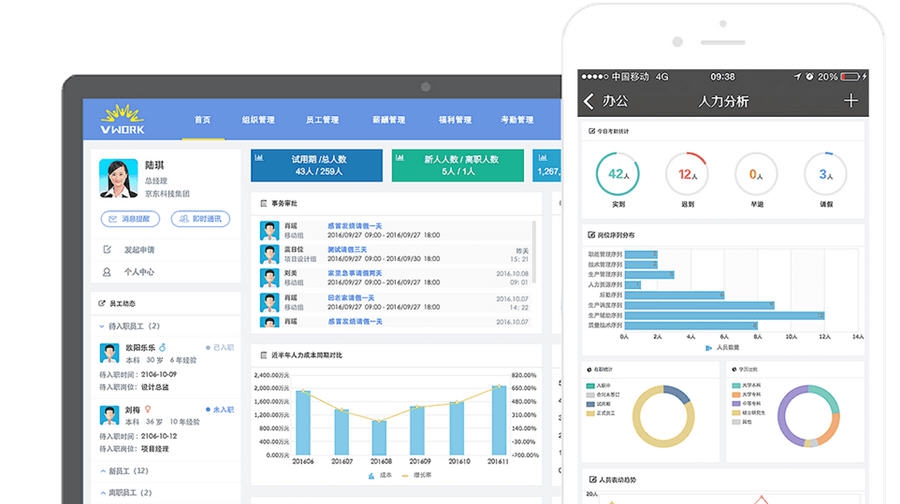Click the 入职中 color swatch on phone
Image resolution: width=900 pixels, height=504 pixels.
pos(590,386)
